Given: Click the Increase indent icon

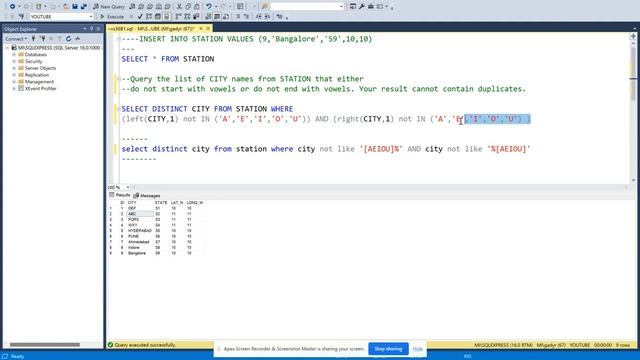Looking at the screenshot, I should [x=267, y=17].
